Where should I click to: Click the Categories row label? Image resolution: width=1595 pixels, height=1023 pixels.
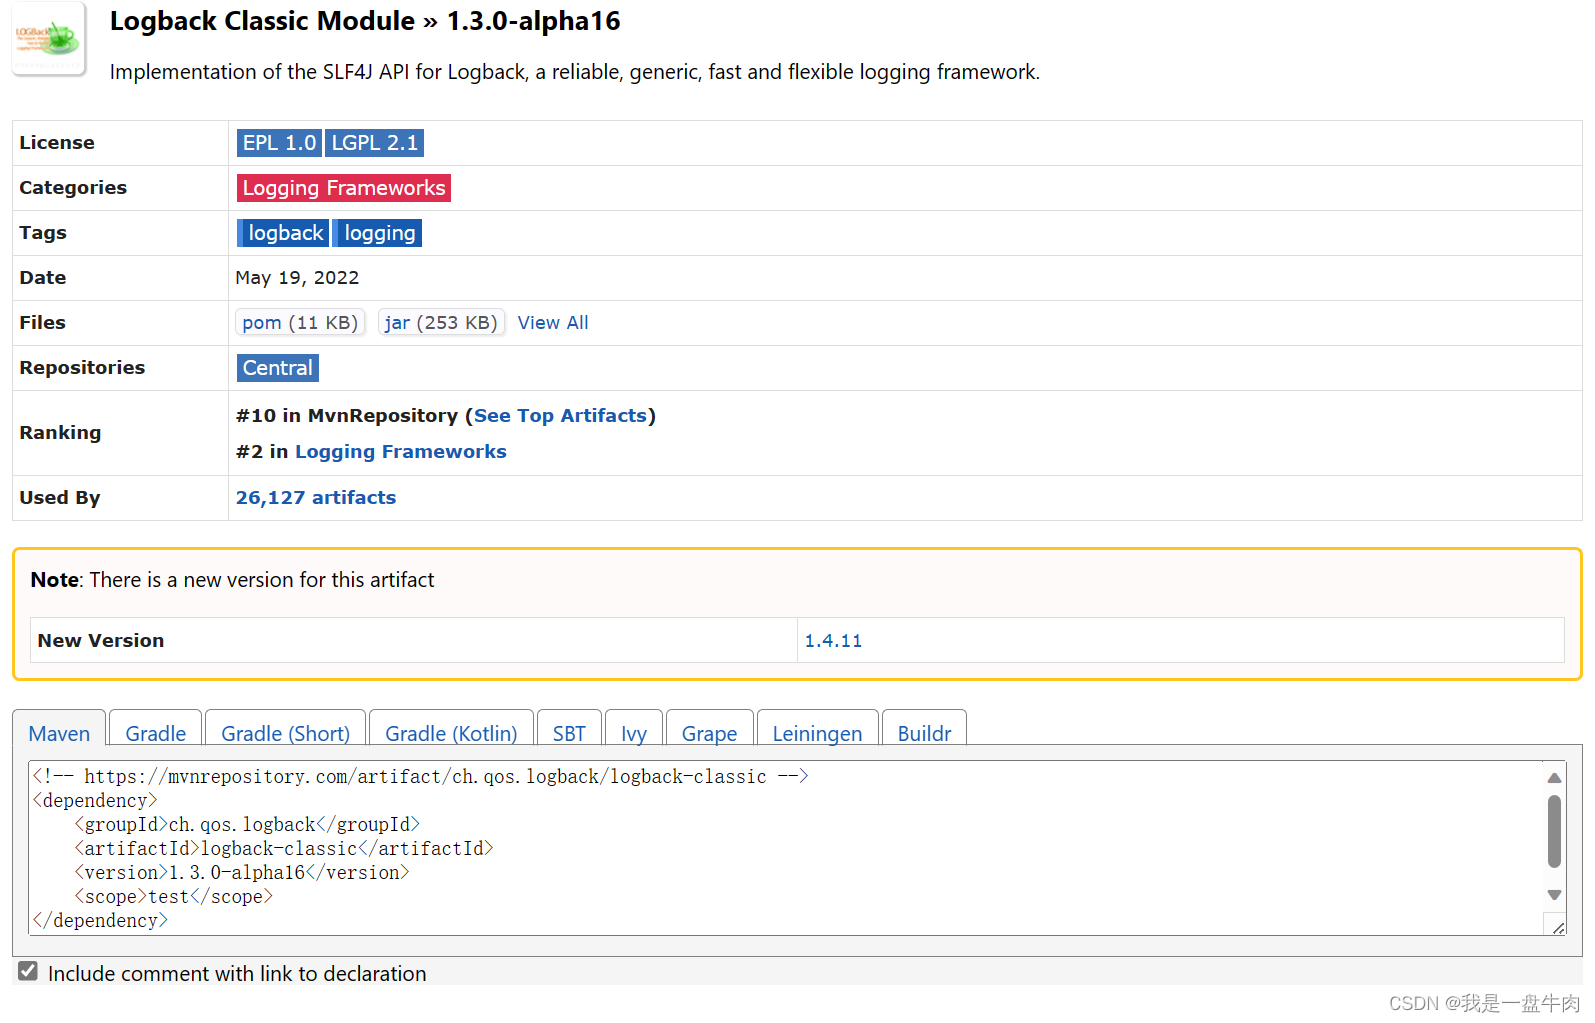coord(73,188)
